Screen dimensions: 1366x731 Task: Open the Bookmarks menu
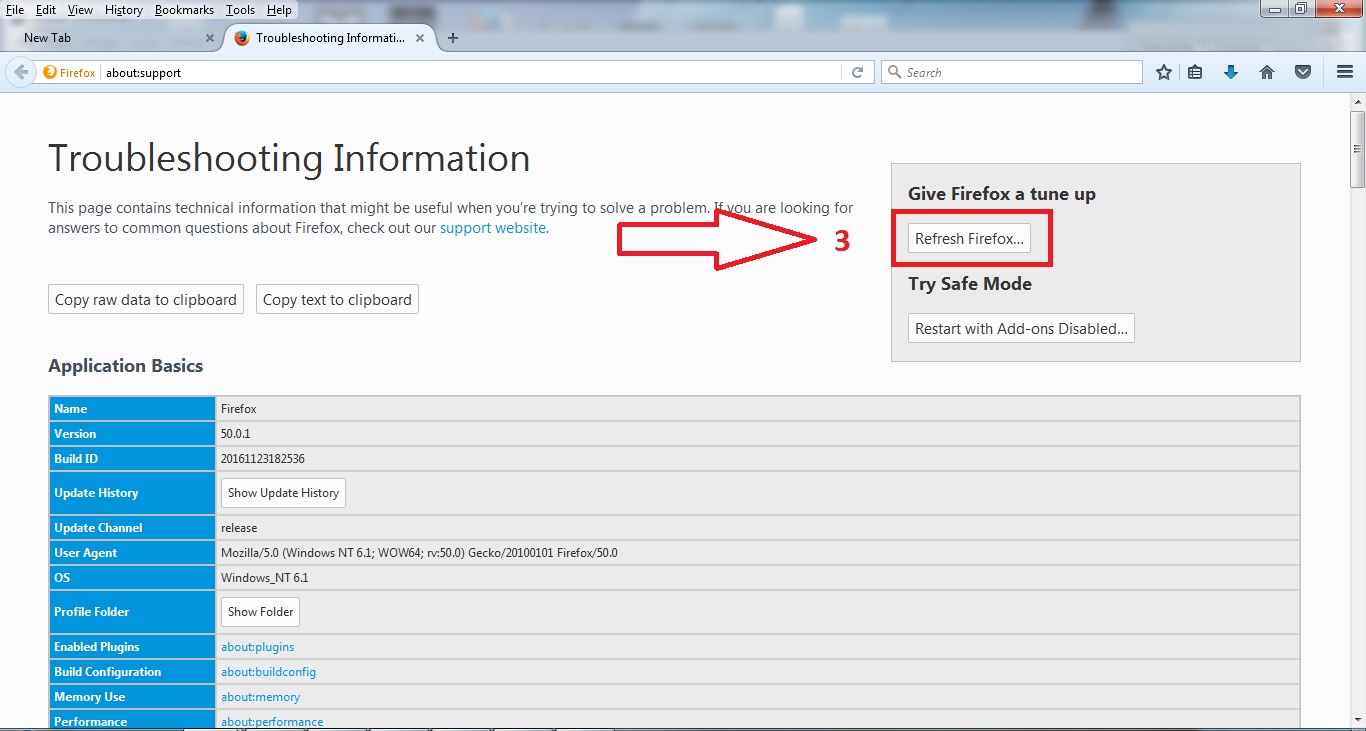click(x=184, y=10)
